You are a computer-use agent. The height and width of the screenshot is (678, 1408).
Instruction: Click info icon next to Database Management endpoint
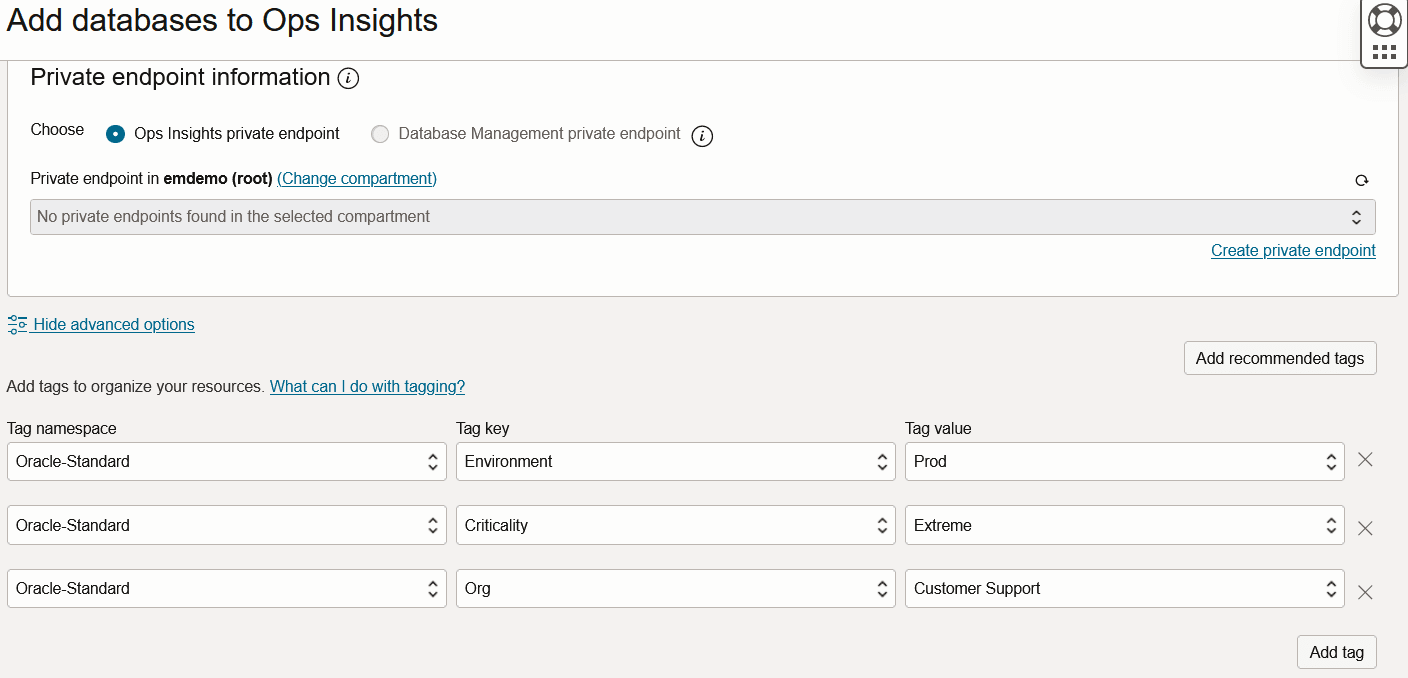coord(702,136)
